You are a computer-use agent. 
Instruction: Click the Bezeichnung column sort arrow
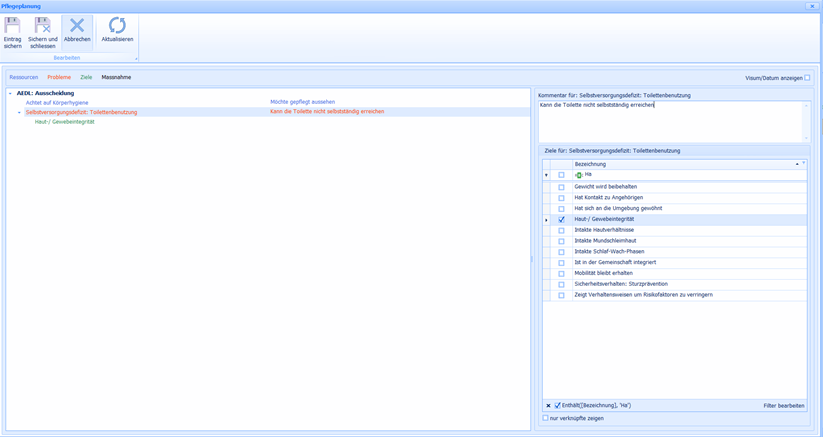point(796,164)
